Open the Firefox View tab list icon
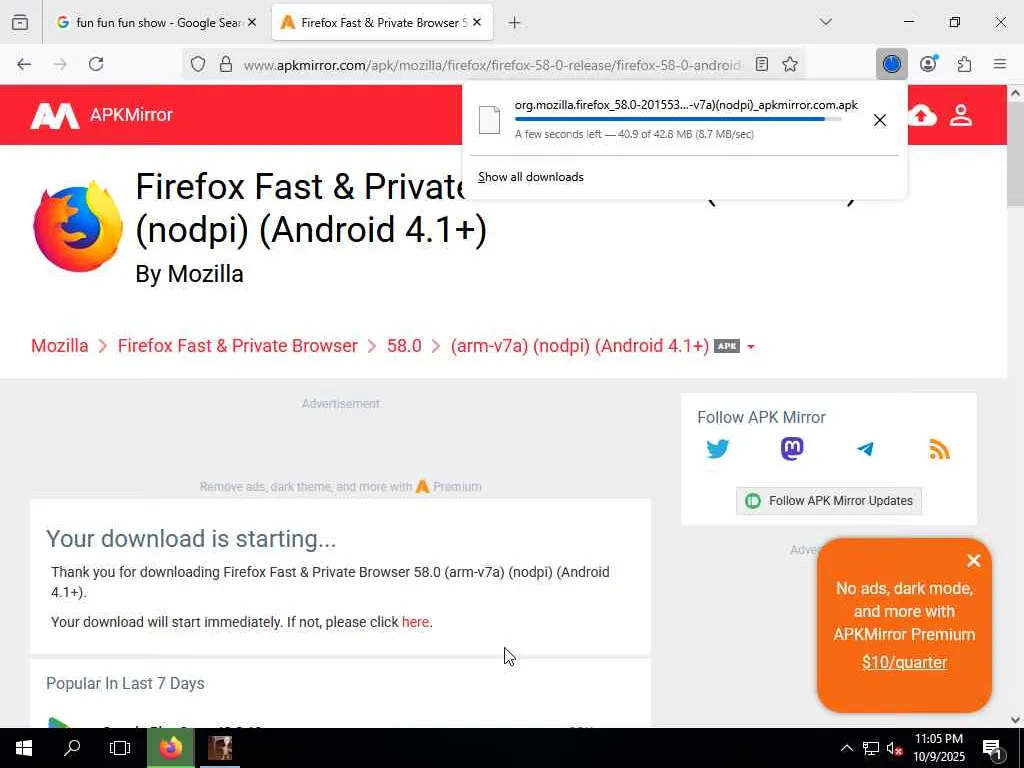 [20, 22]
